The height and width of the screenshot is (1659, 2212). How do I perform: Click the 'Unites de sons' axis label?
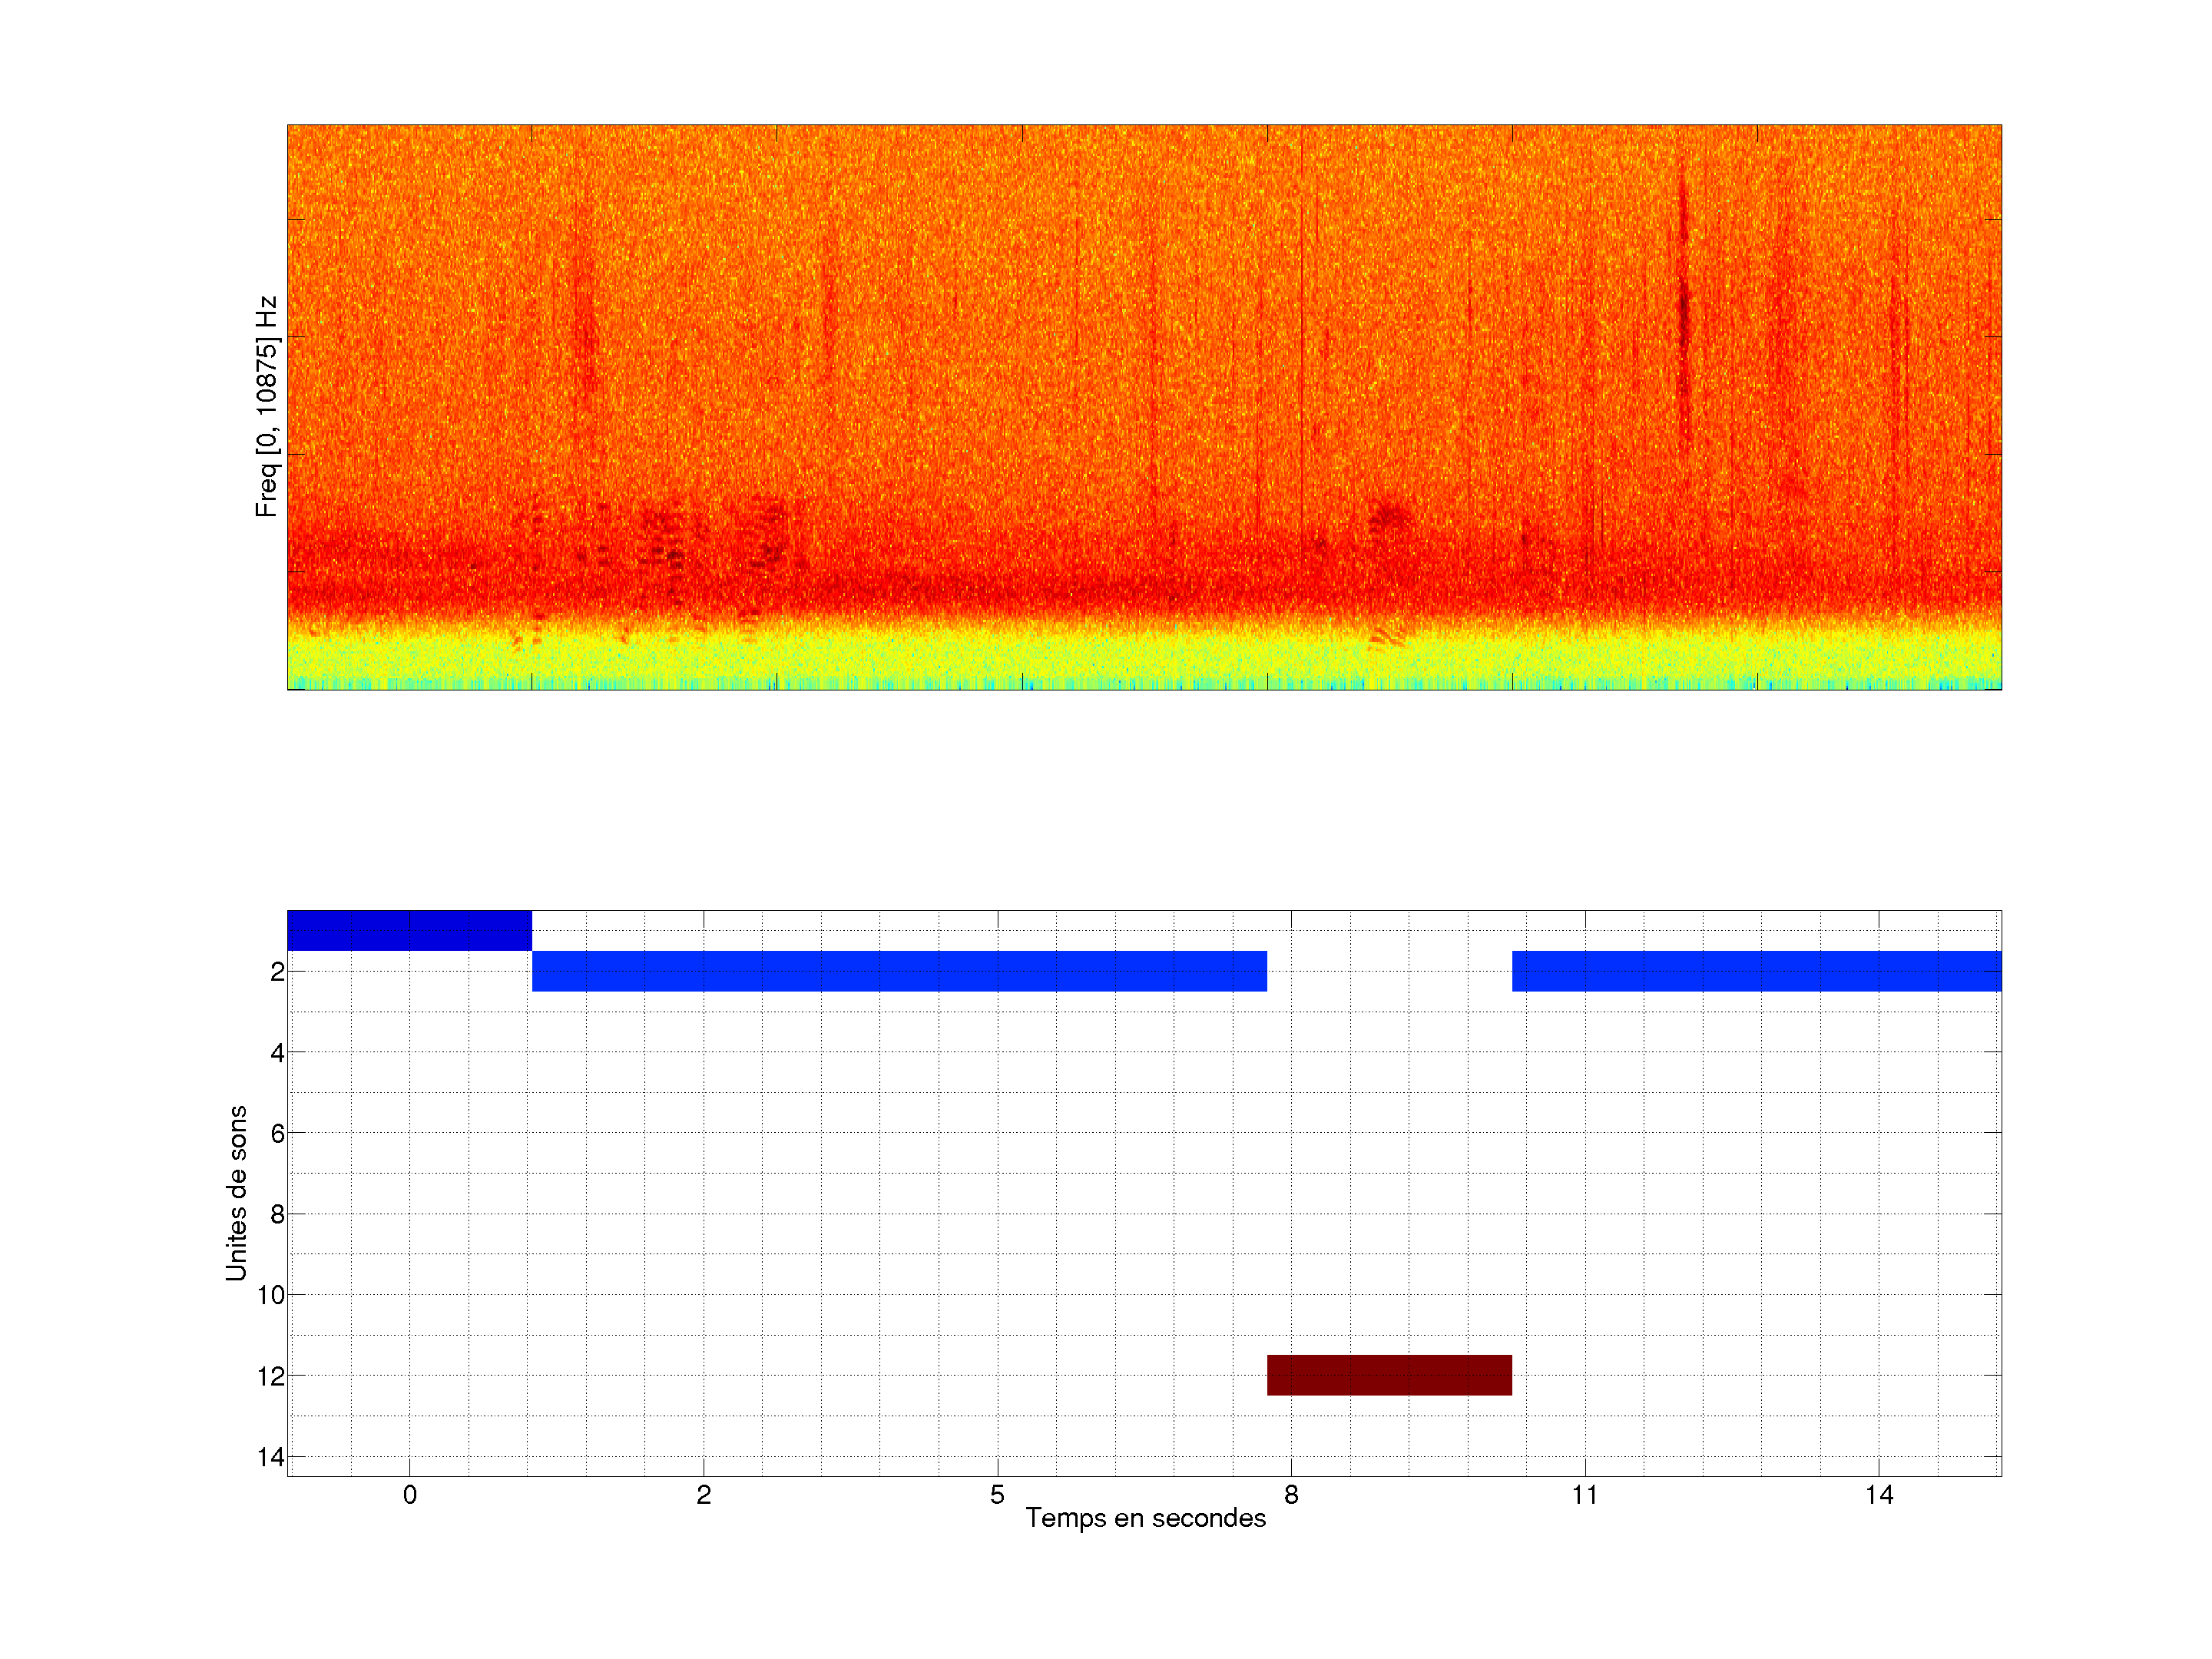point(236,1193)
